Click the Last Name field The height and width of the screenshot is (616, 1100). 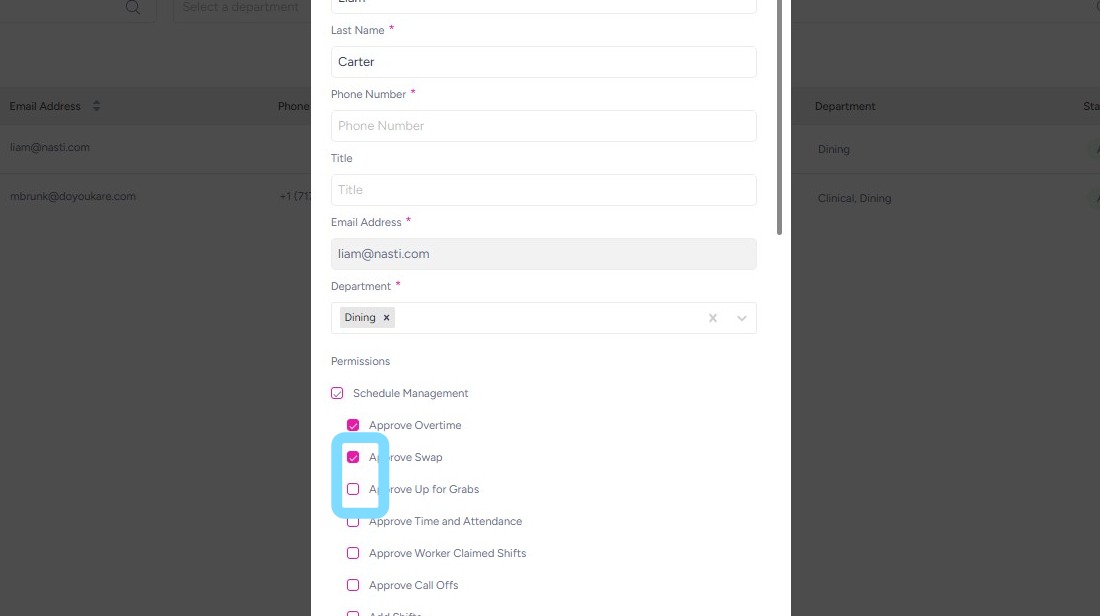point(543,62)
